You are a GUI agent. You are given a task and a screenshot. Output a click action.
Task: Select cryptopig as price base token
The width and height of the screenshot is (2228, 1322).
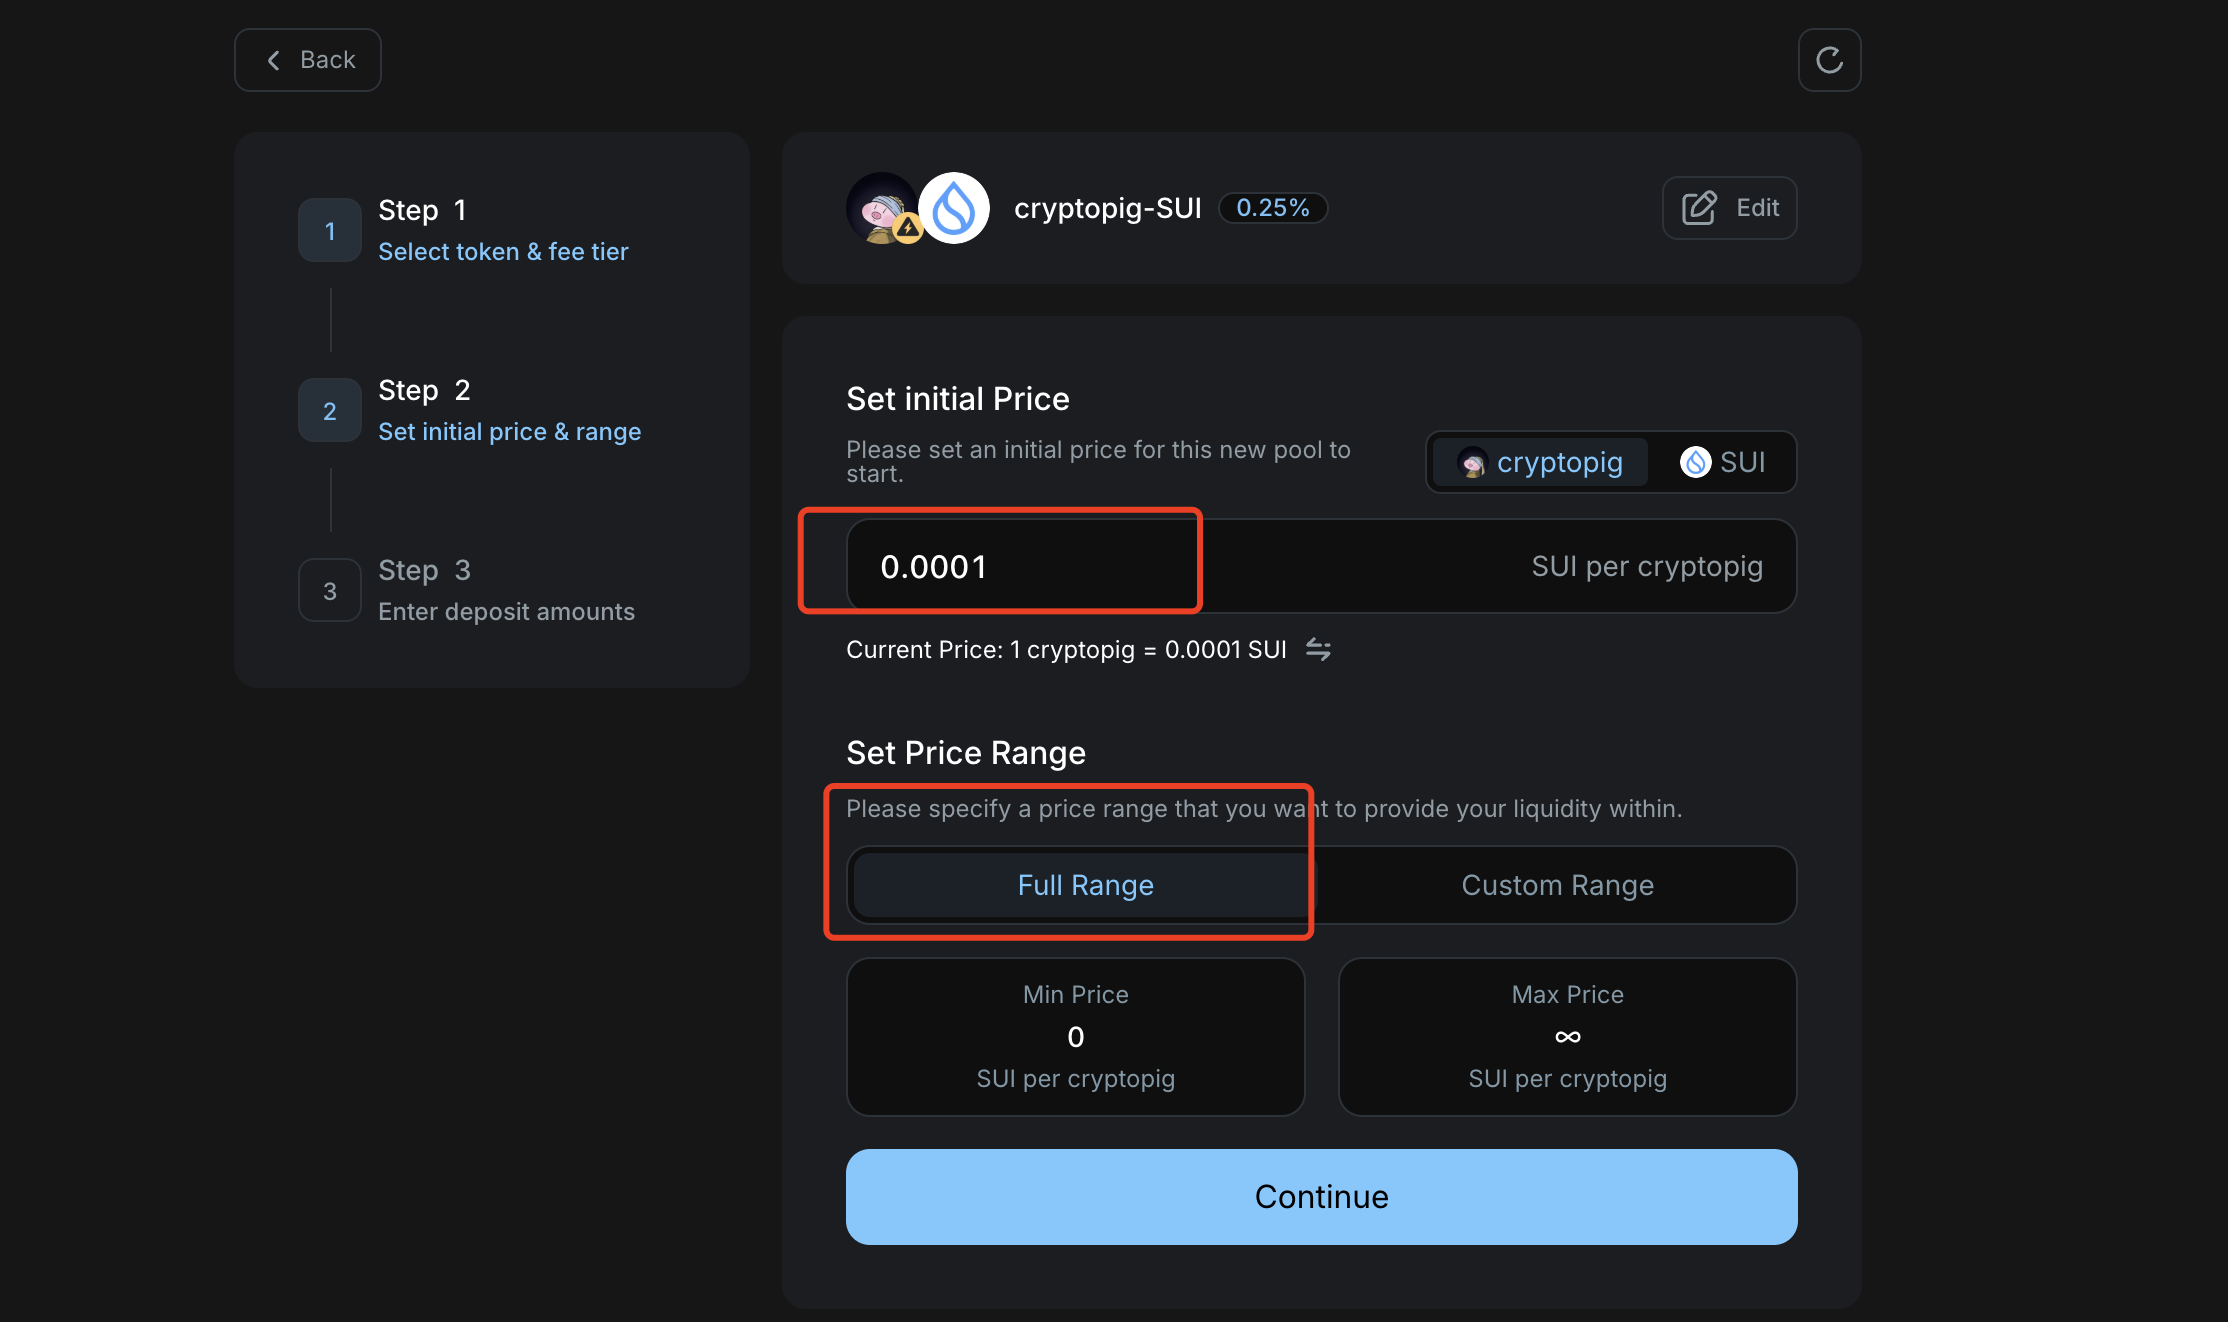click(x=1540, y=462)
